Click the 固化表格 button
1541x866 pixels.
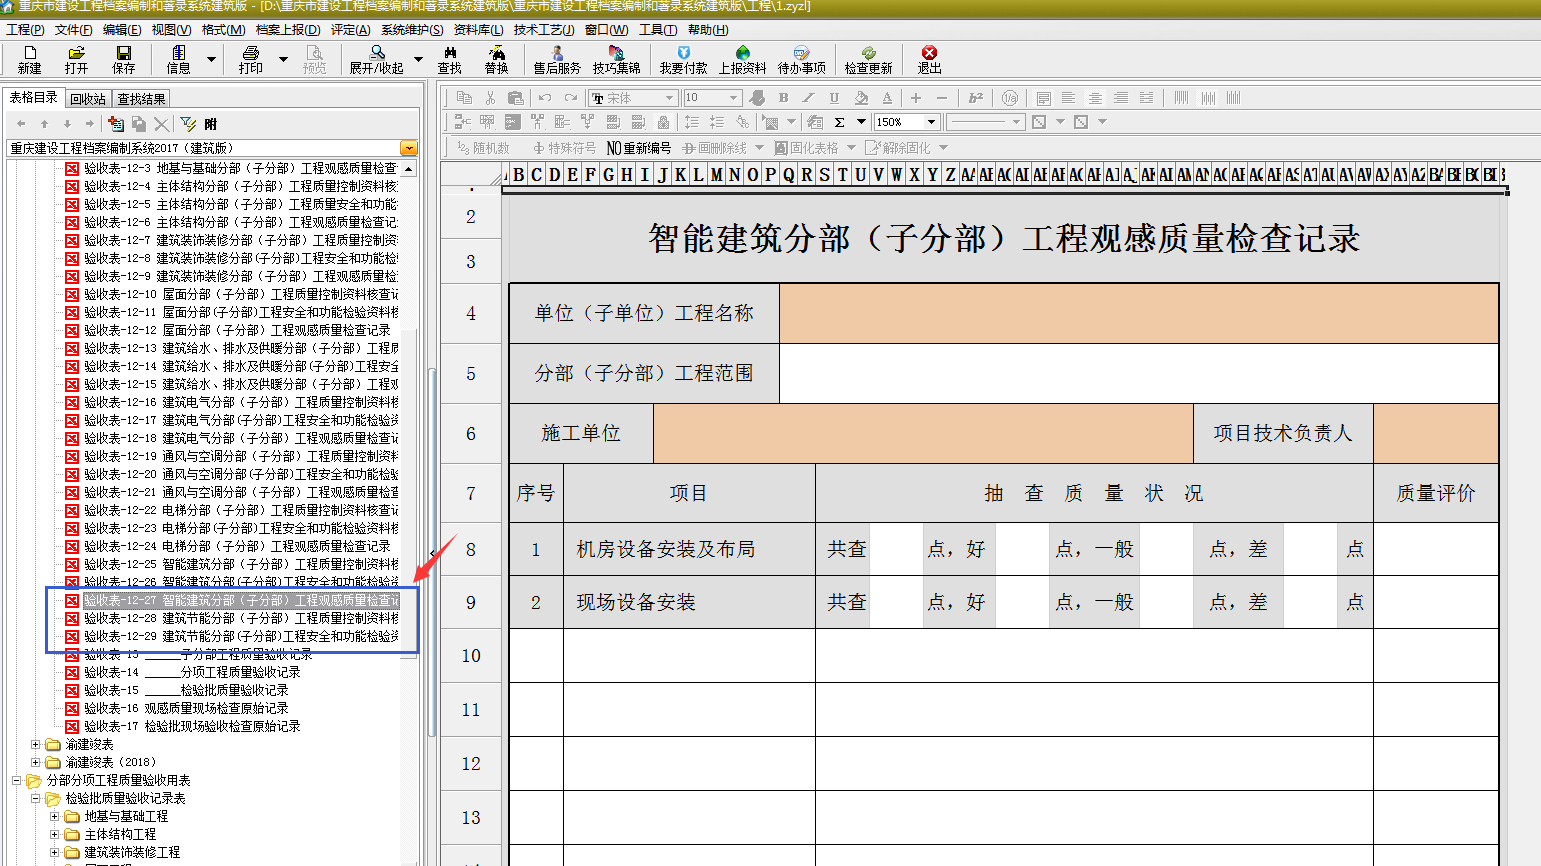806,148
